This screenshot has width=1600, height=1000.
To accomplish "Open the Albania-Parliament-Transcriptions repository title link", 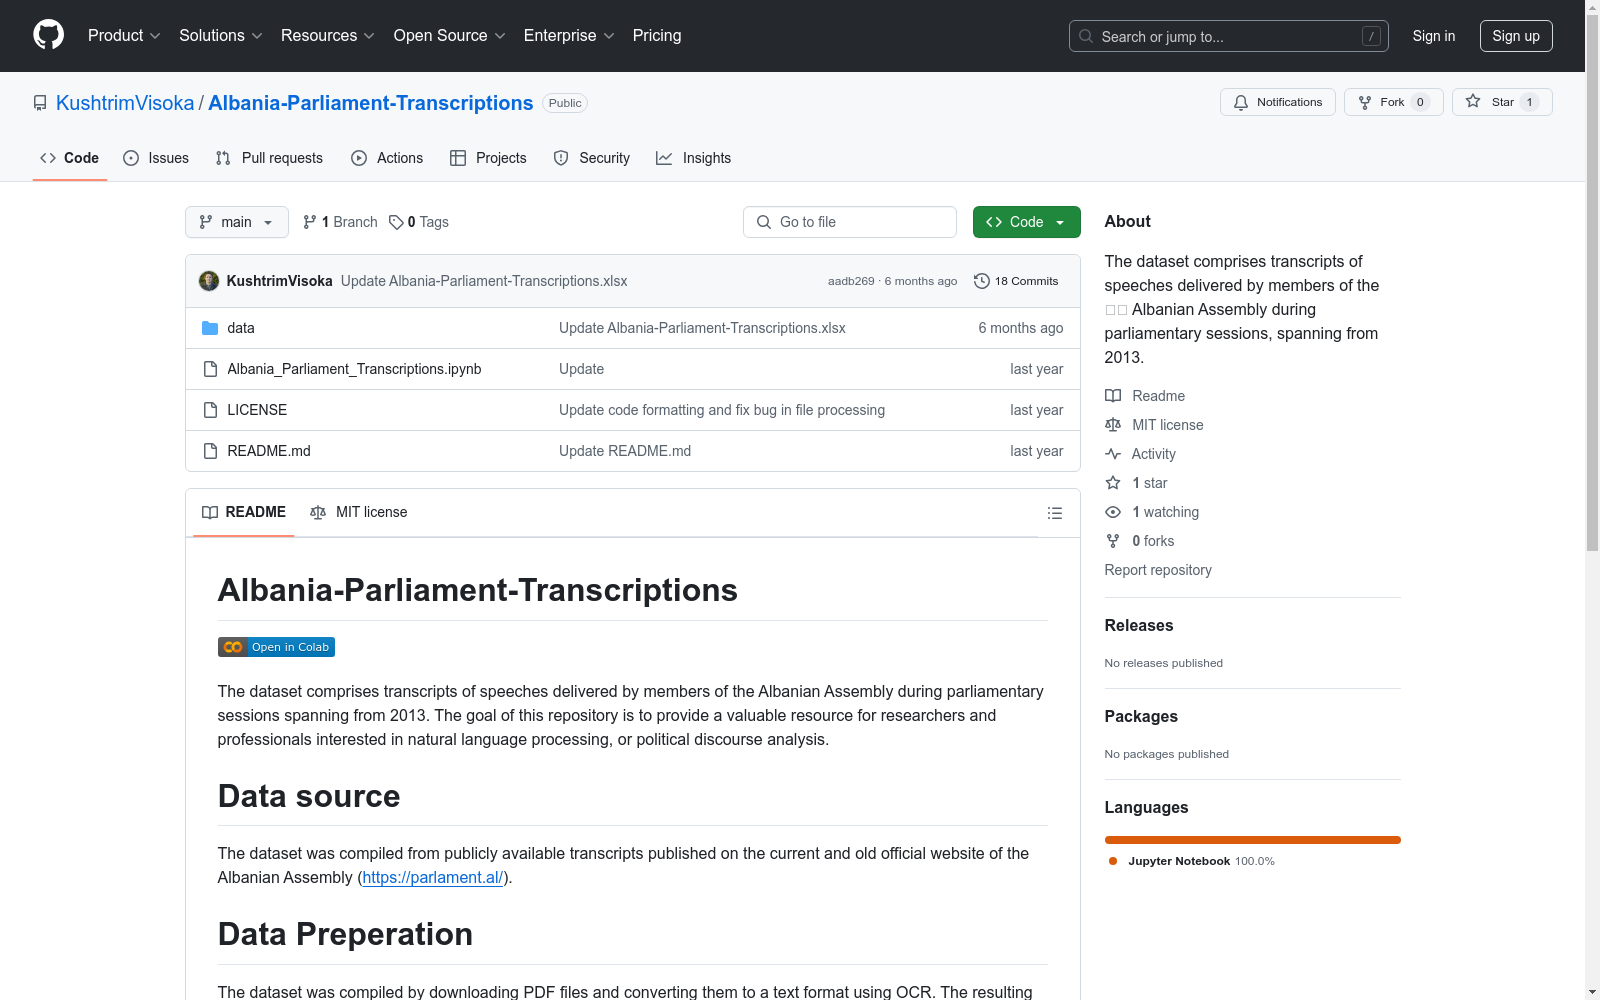I will click(x=371, y=103).
